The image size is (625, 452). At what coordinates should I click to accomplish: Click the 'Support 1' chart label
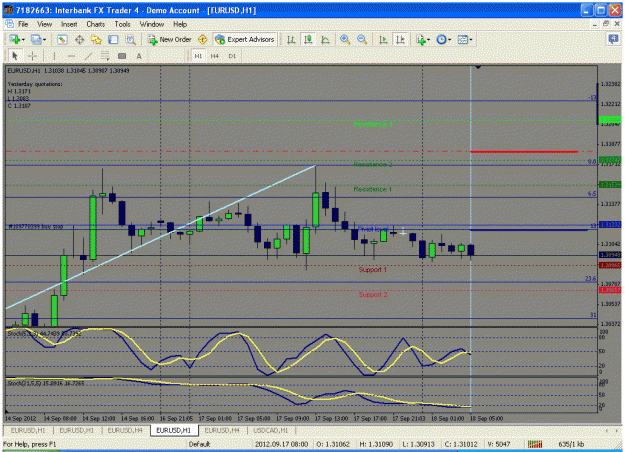373,270
